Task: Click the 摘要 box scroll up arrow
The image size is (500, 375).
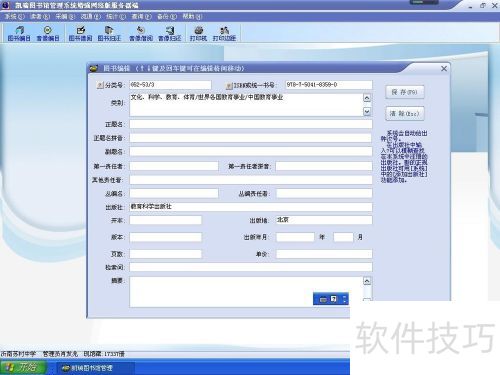Action: pos(367,281)
